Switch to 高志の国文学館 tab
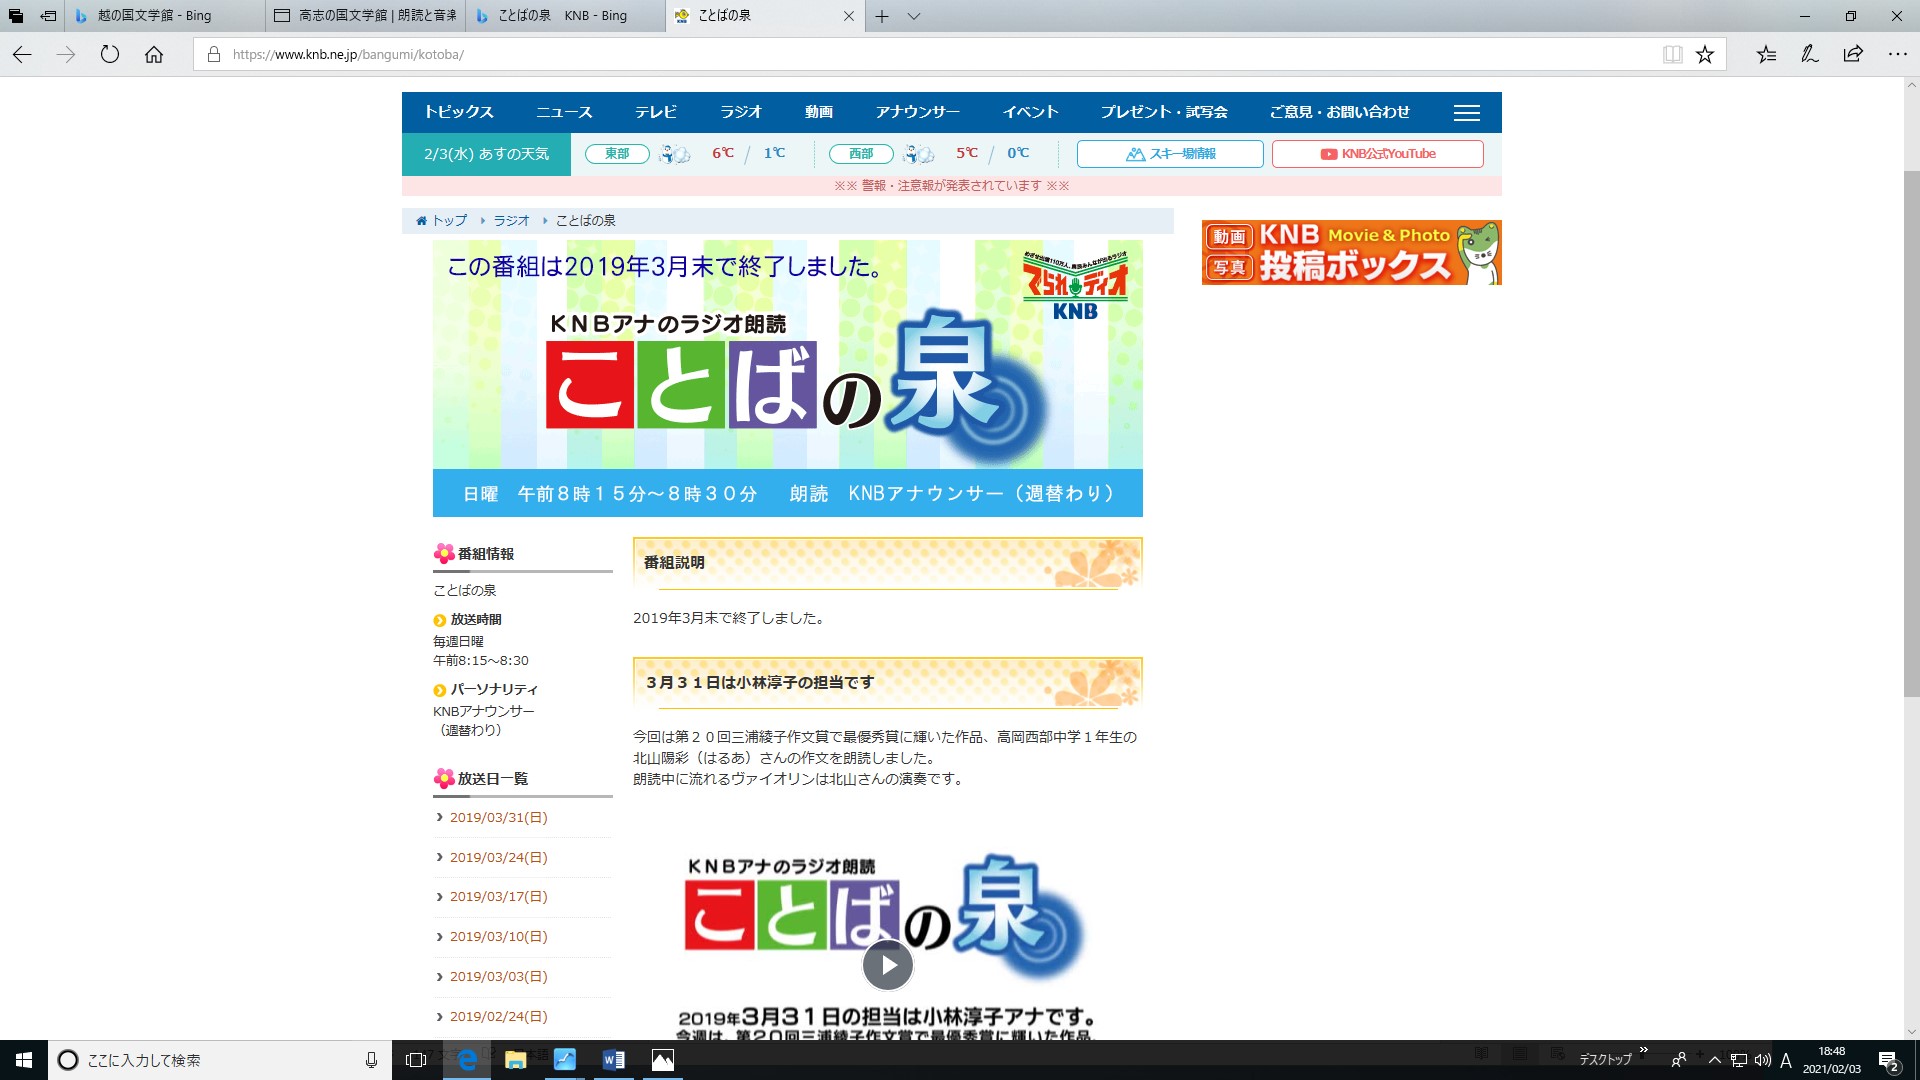The width and height of the screenshot is (1920, 1080). tap(365, 16)
